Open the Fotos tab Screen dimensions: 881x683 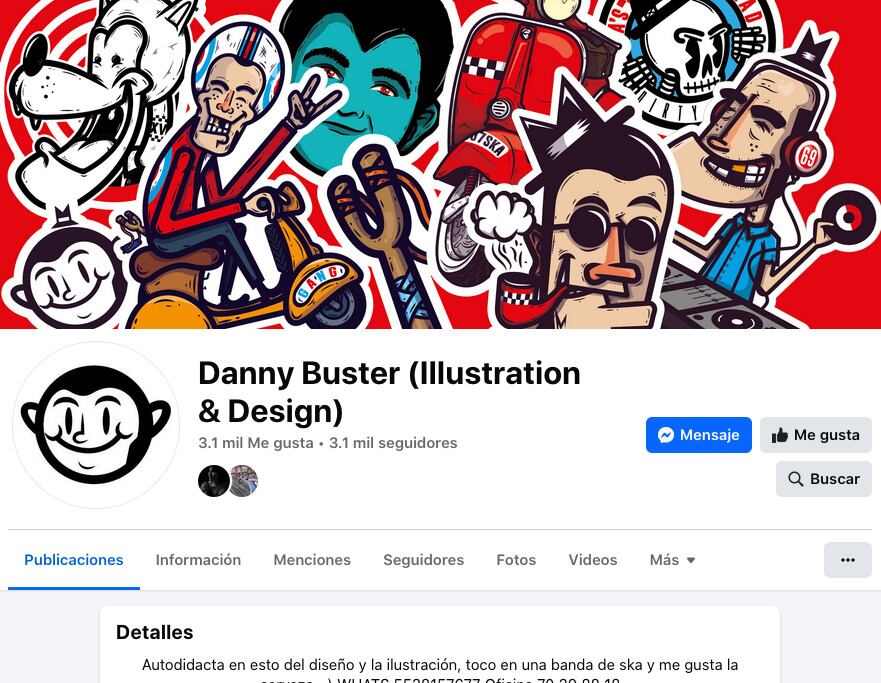516,560
